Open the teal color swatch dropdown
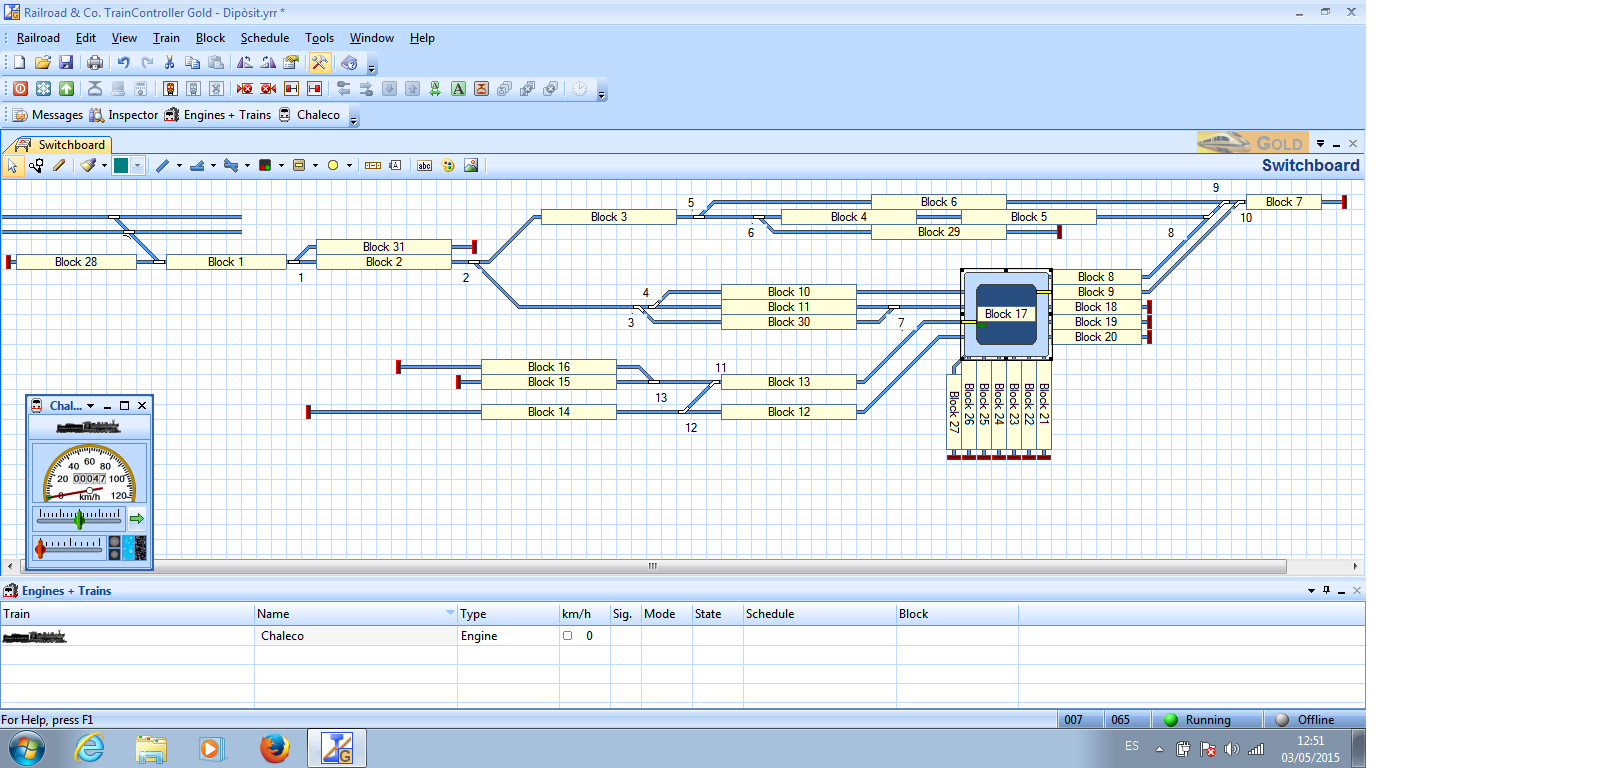The image size is (1600, 768). pyautogui.click(x=138, y=166)
